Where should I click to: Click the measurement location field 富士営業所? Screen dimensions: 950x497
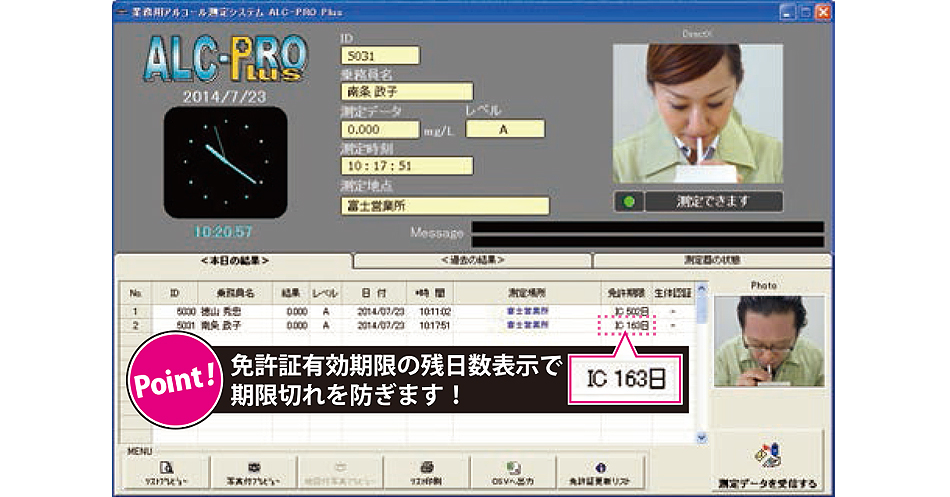[445, 205]
